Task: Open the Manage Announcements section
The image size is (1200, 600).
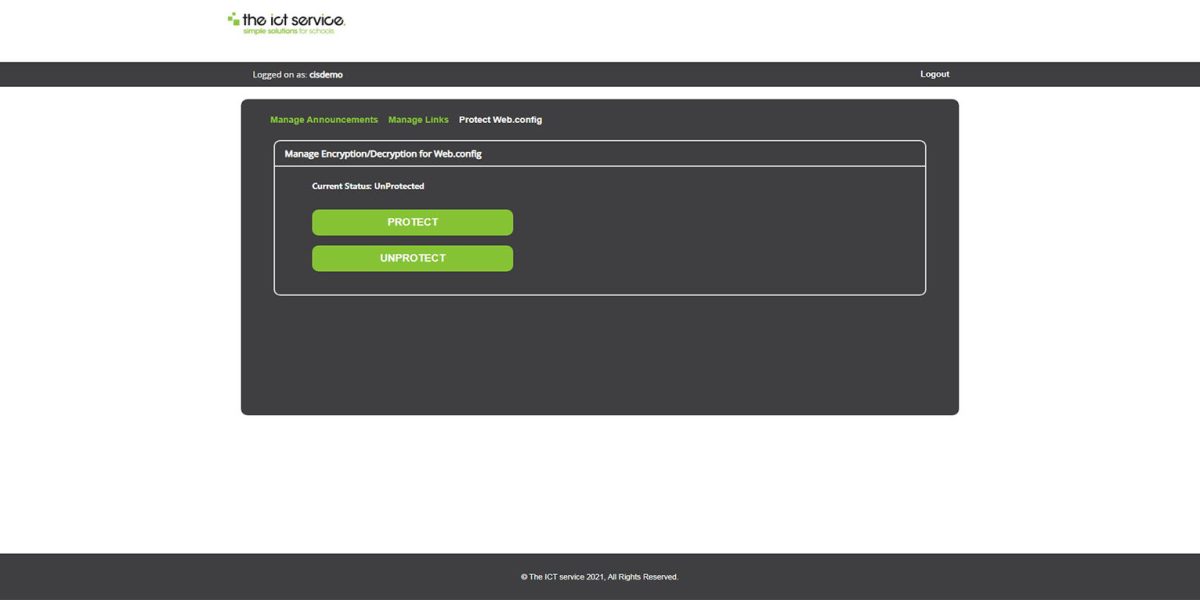Action: [323, 119]
